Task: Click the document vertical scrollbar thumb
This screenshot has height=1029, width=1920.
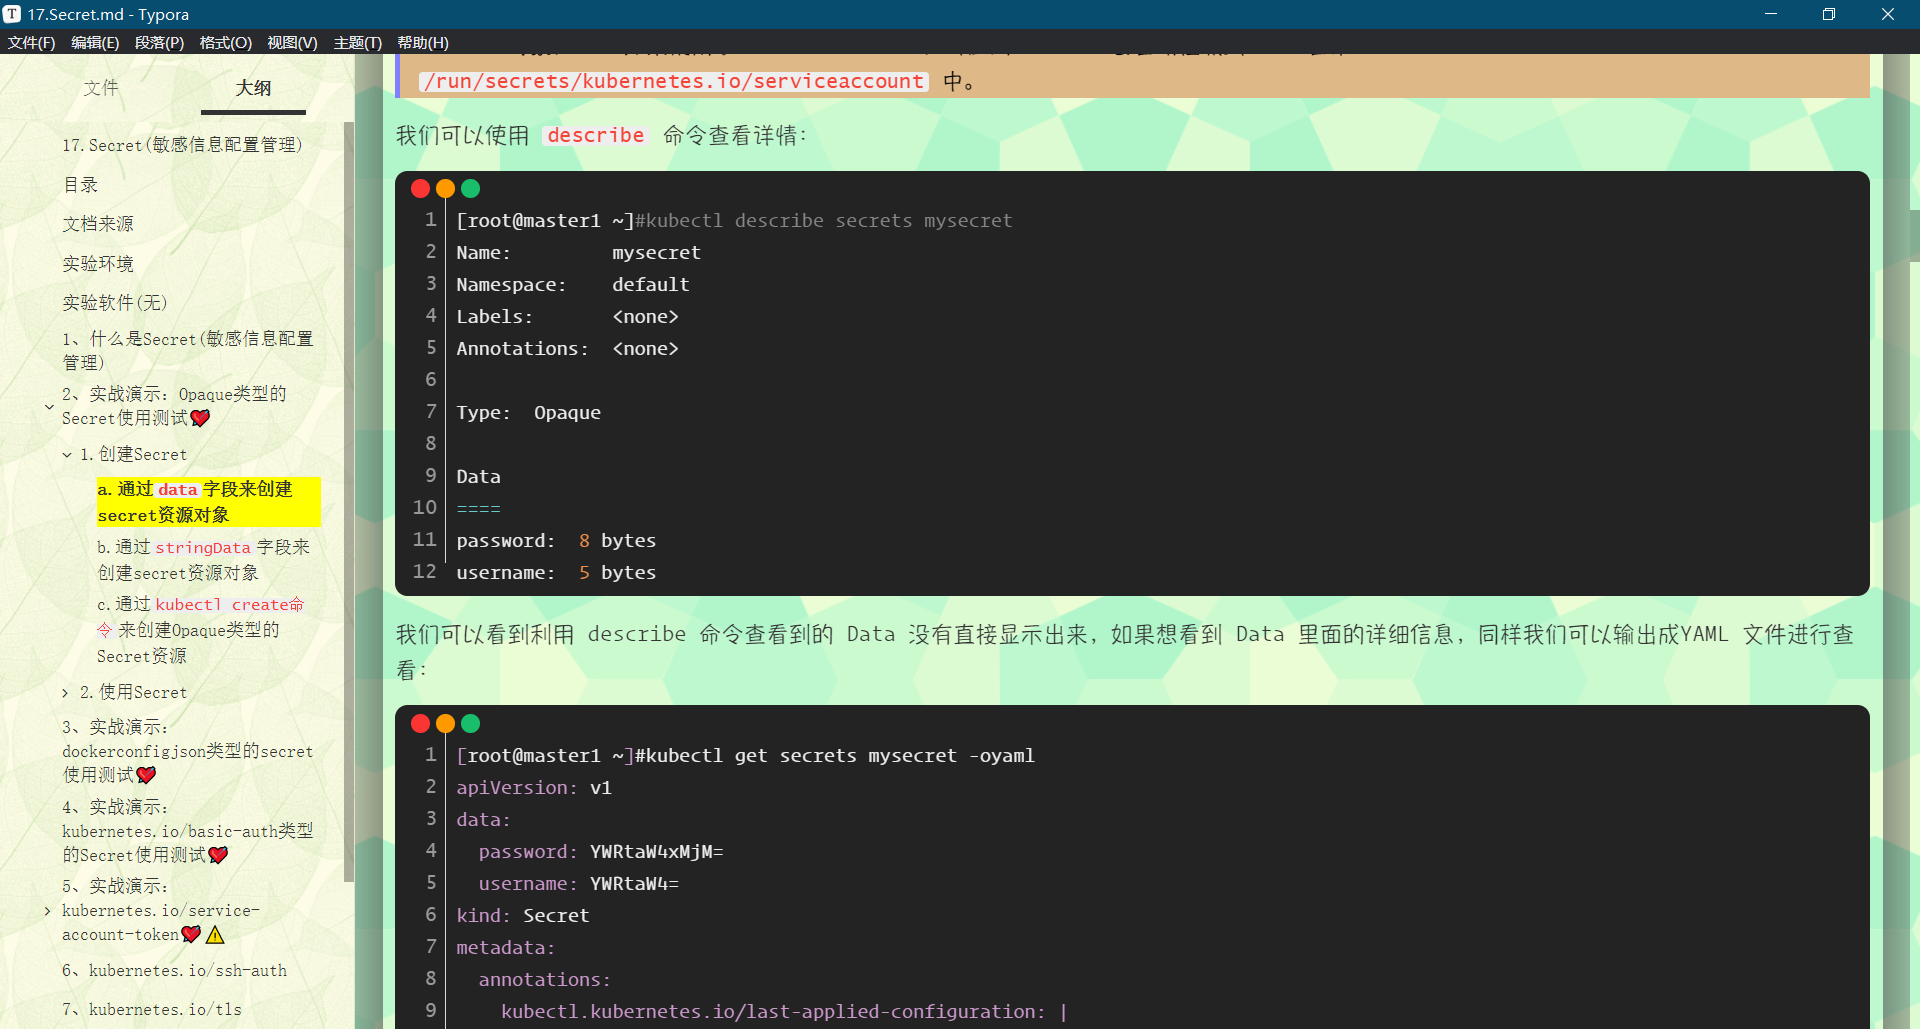Action: point(1914,235)
